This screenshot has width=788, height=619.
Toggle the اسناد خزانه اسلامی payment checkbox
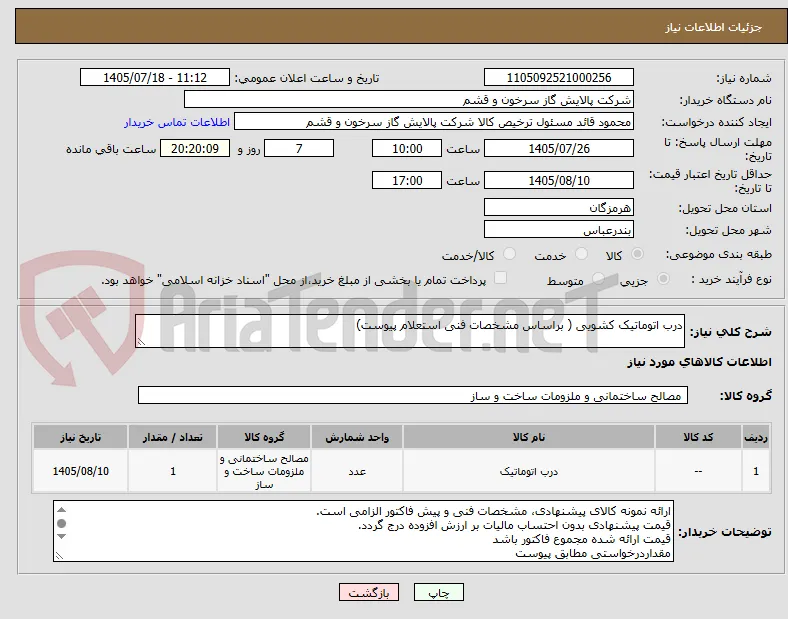click(501, 278)
